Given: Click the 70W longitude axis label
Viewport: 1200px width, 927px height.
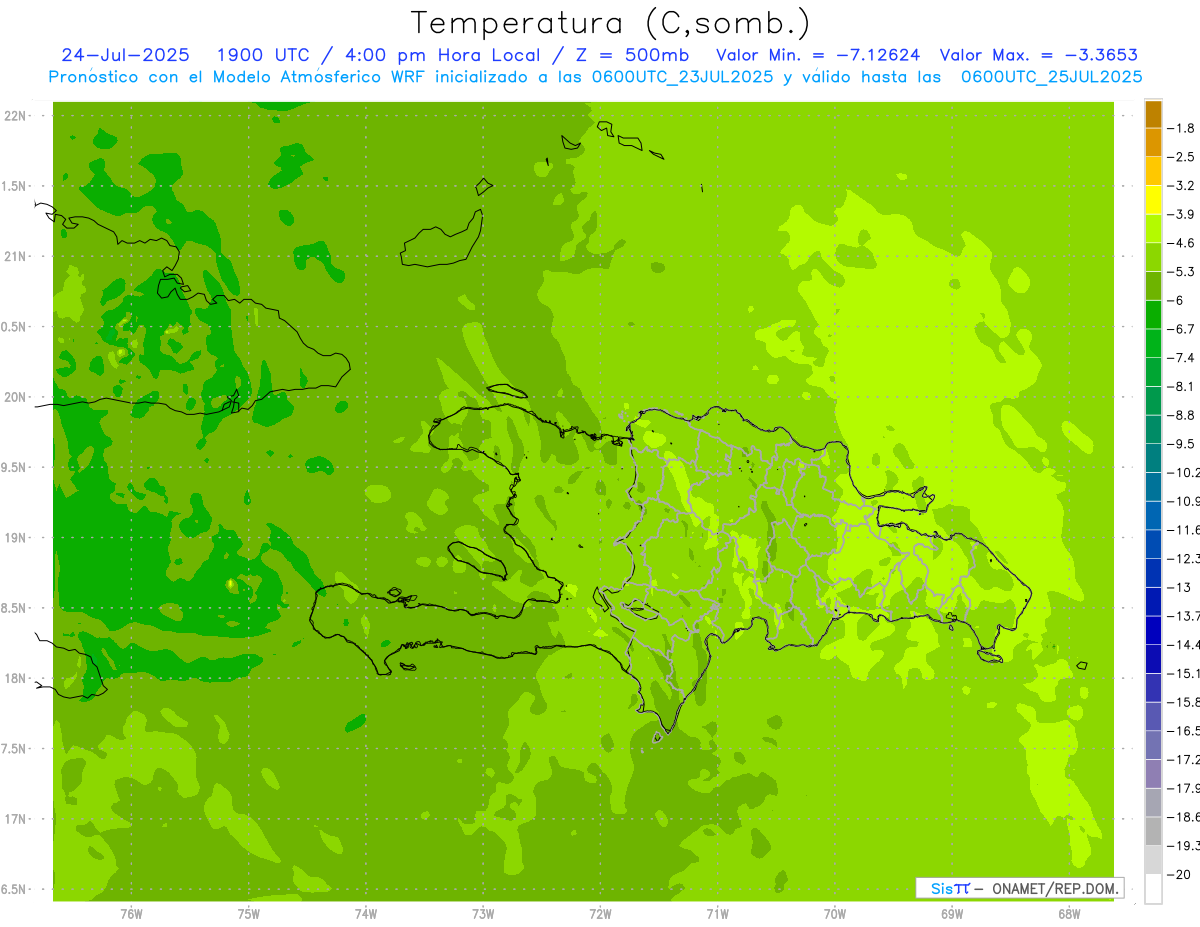Looking at the screenshot, I should point(835,914).
